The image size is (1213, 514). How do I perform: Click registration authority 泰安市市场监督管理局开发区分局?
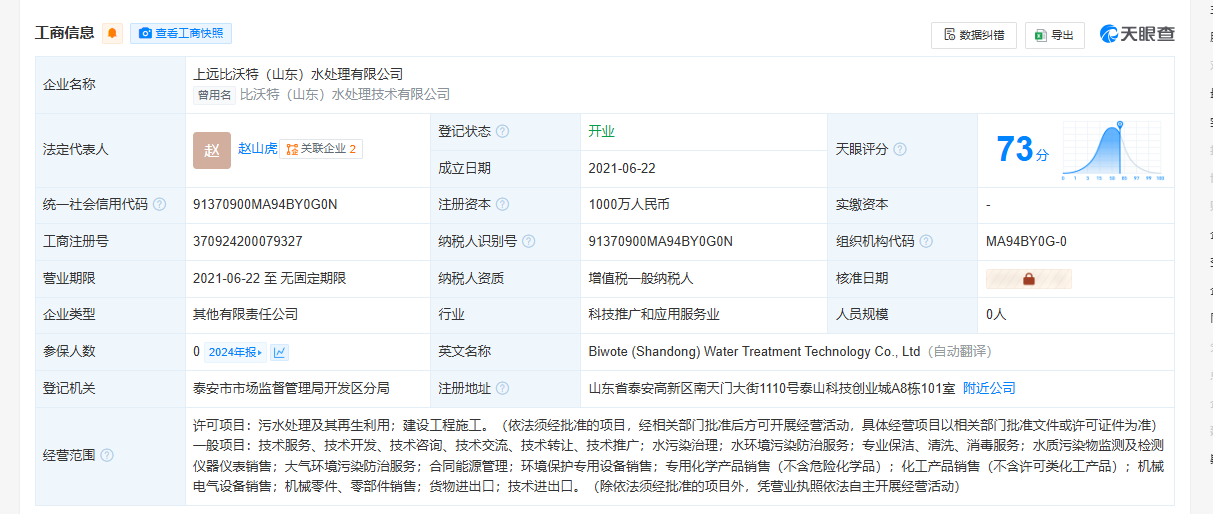291,388
